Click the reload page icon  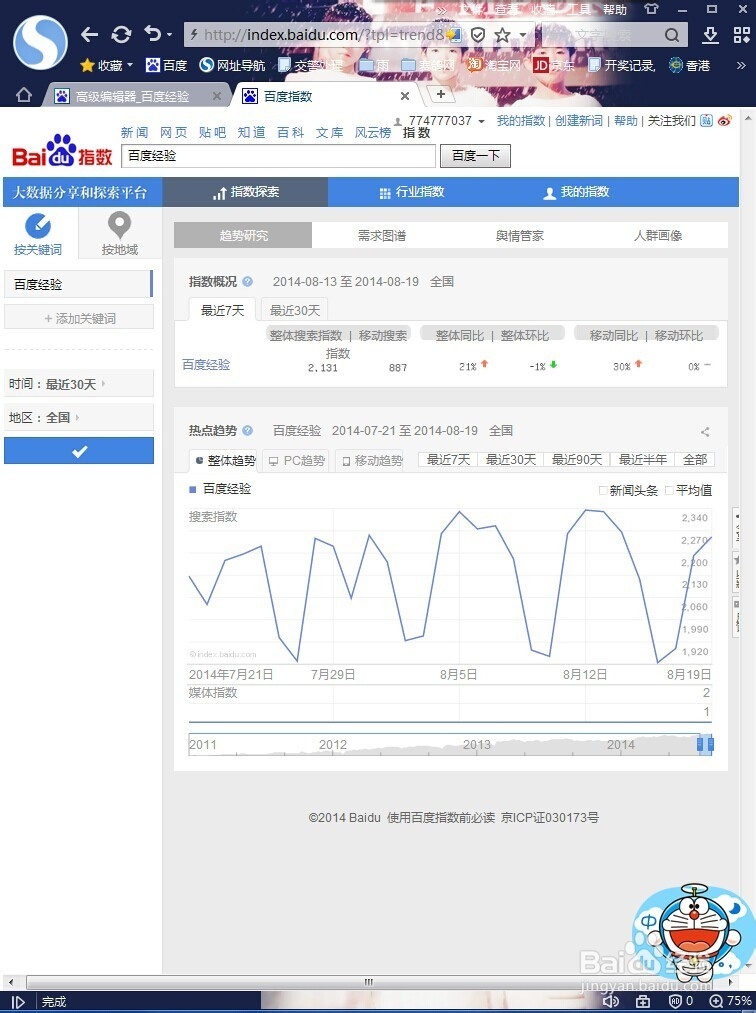click(x=121, y=34)
